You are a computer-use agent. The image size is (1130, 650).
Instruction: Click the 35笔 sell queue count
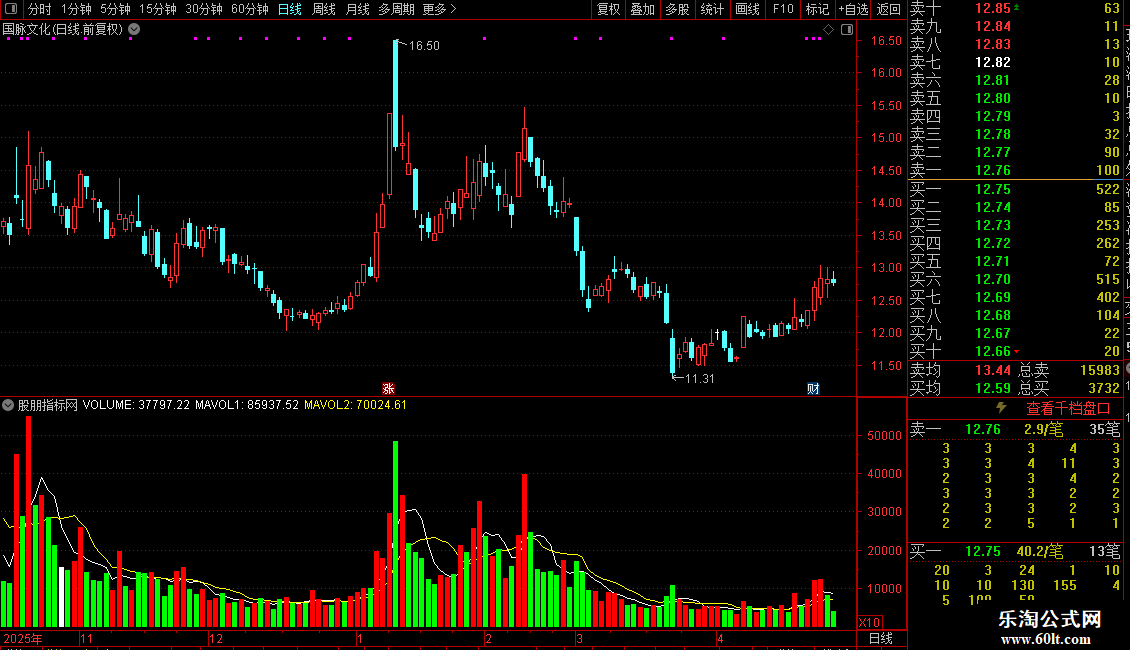click(1104, 429)
